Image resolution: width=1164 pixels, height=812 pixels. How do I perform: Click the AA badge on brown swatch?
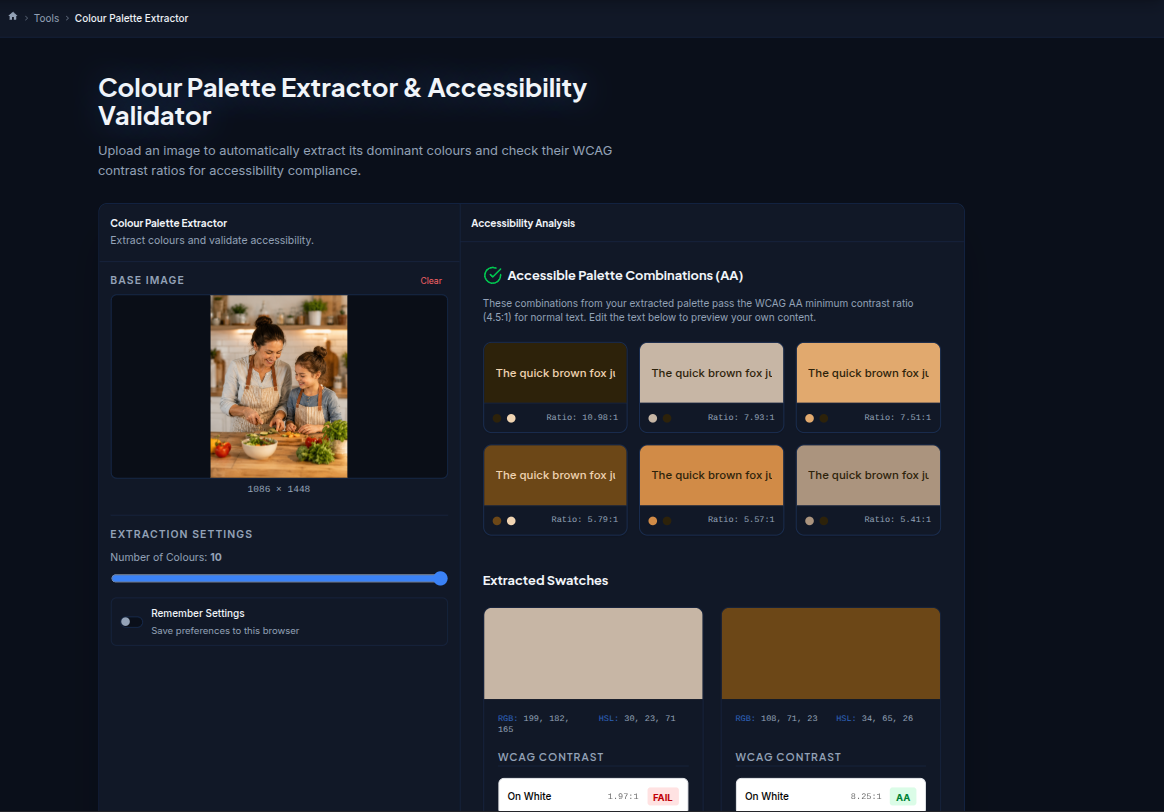point(903,797)
